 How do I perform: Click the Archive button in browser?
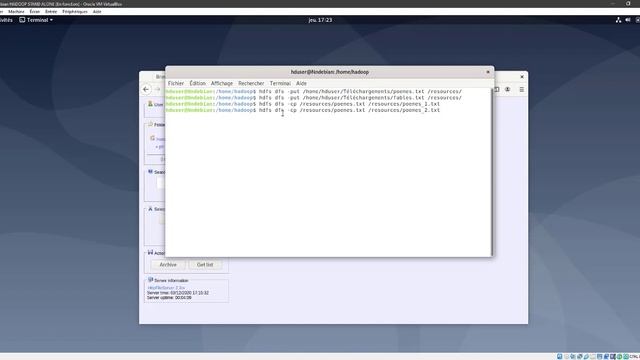pos(168,265)
